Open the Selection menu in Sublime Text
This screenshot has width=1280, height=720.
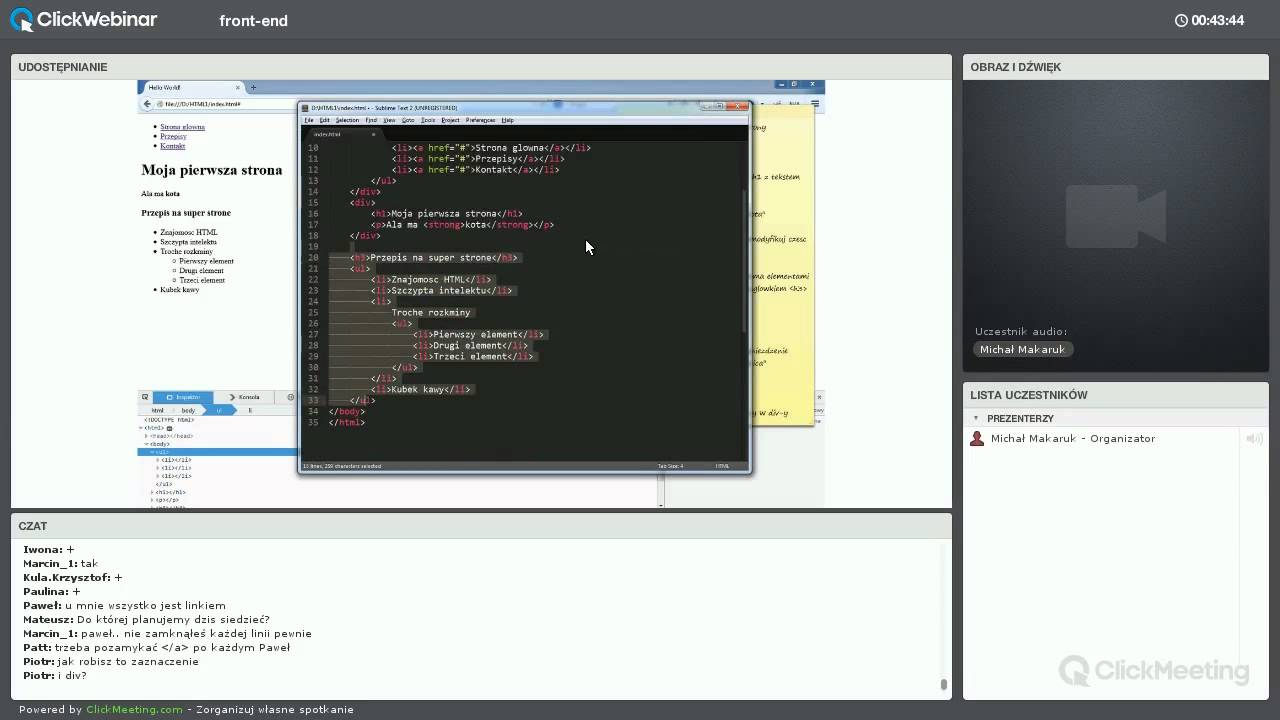(347, 120)
